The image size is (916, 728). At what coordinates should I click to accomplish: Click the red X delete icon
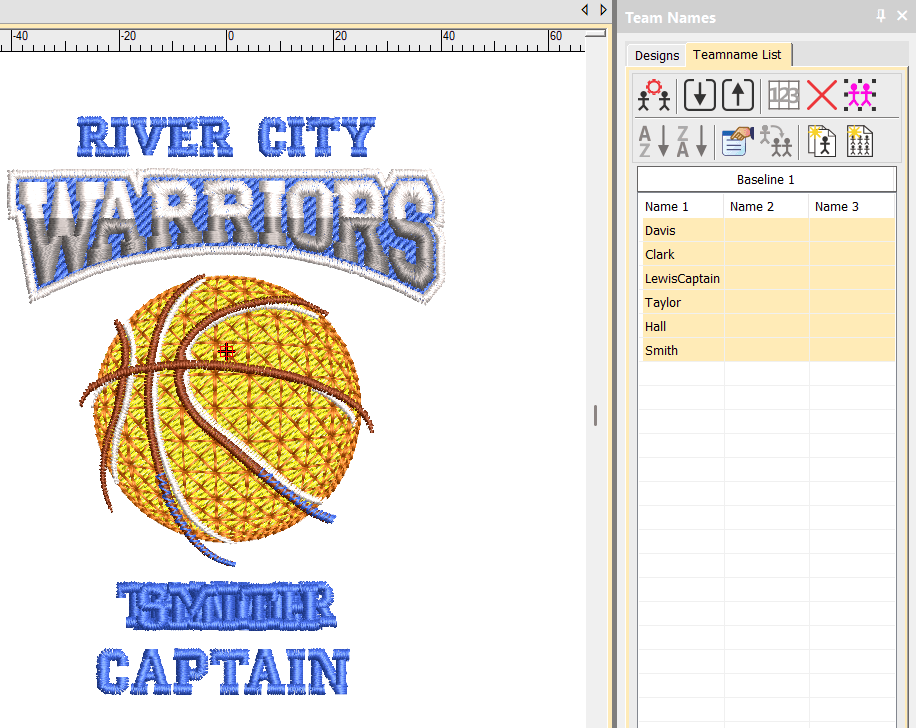coord(821,96)
